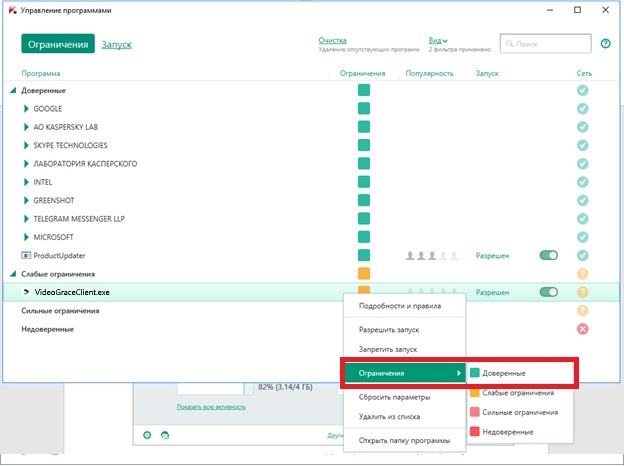Click green restriction swatch for MICROSOFT
Viewport: 624px width, 466px height.
pos(364,237)
